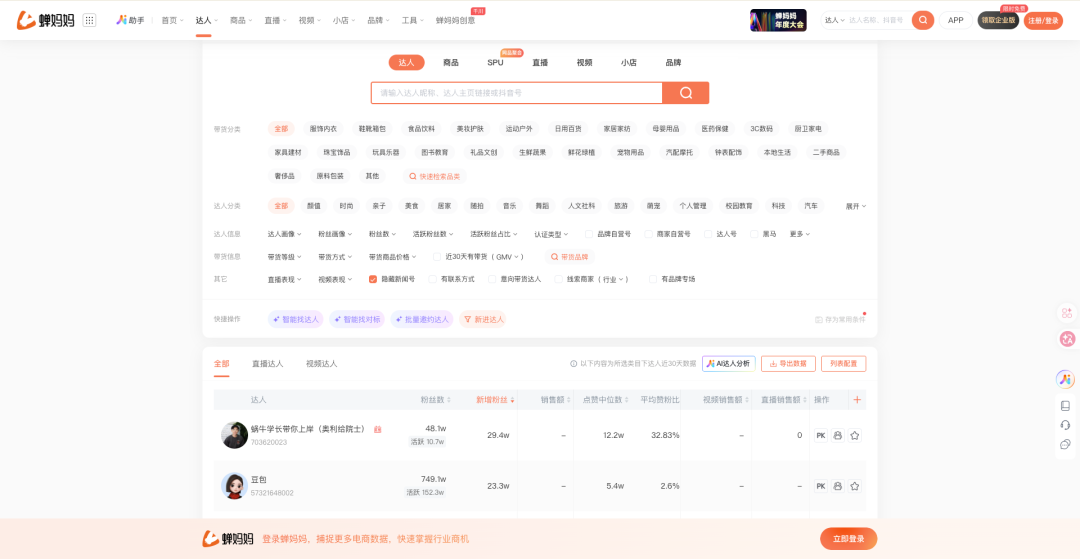Click the orange search button in main search bar
The width and height of the screenshot is (1080, 559).
(x=685, y=93)
